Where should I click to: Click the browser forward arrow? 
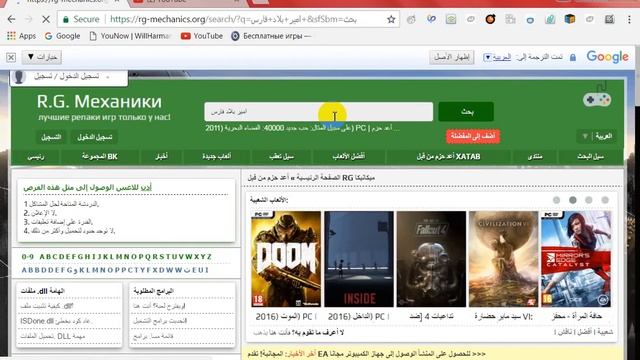(29, 19)
